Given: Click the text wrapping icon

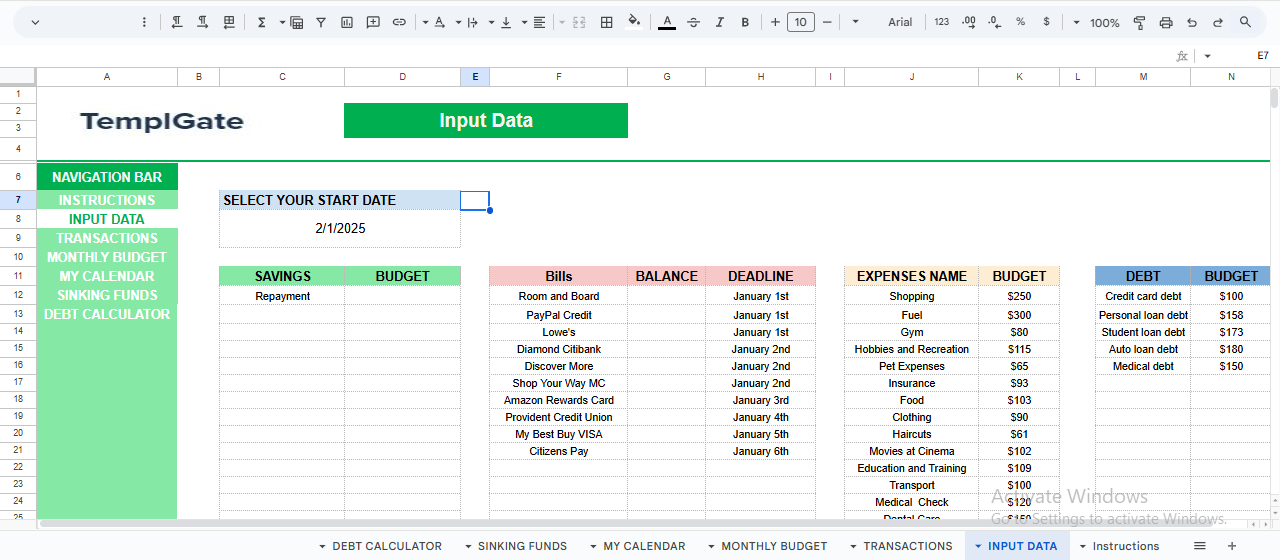Looking at the screenshot, I should [x=473, y=22].
